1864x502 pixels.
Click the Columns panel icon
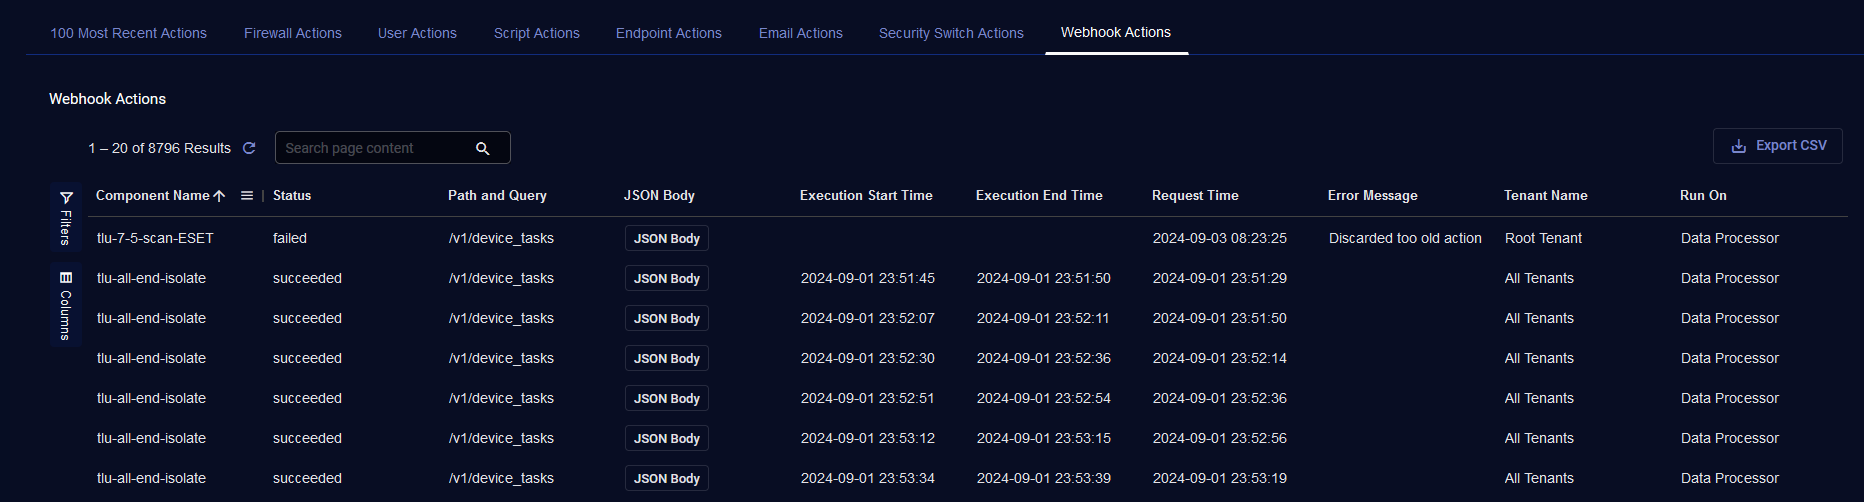(x=66, y=277)
